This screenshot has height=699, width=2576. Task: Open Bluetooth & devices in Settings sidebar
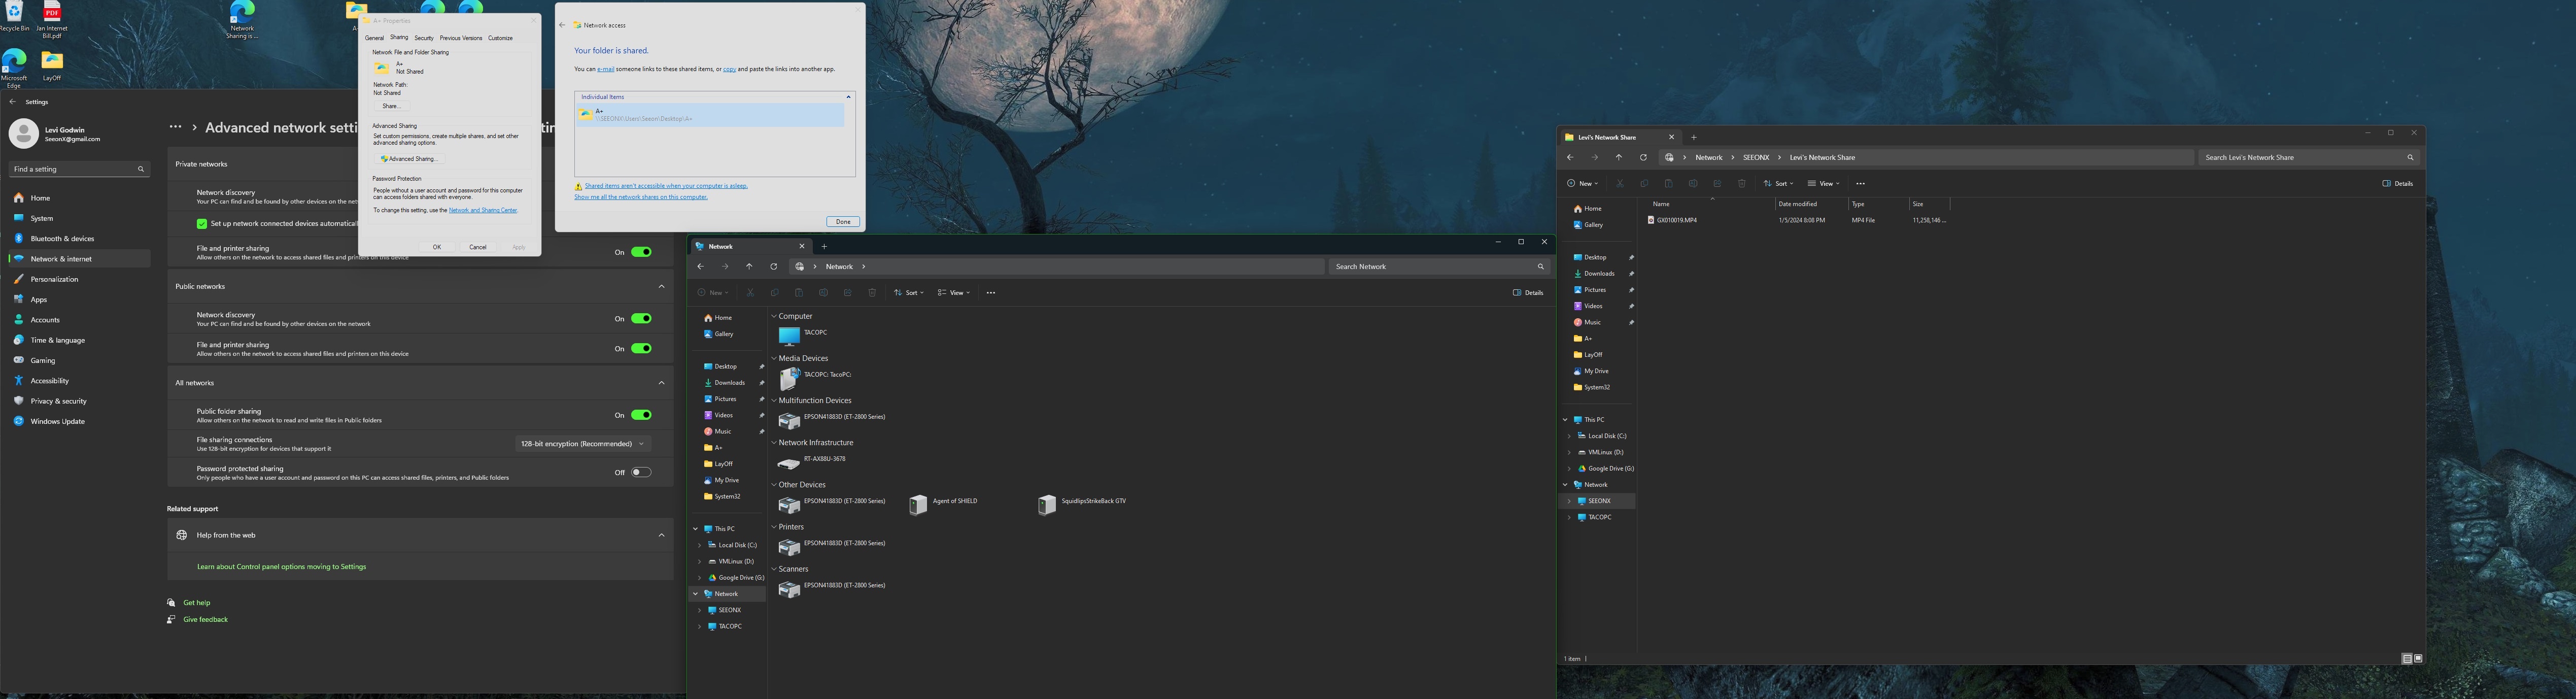(79, 239)
